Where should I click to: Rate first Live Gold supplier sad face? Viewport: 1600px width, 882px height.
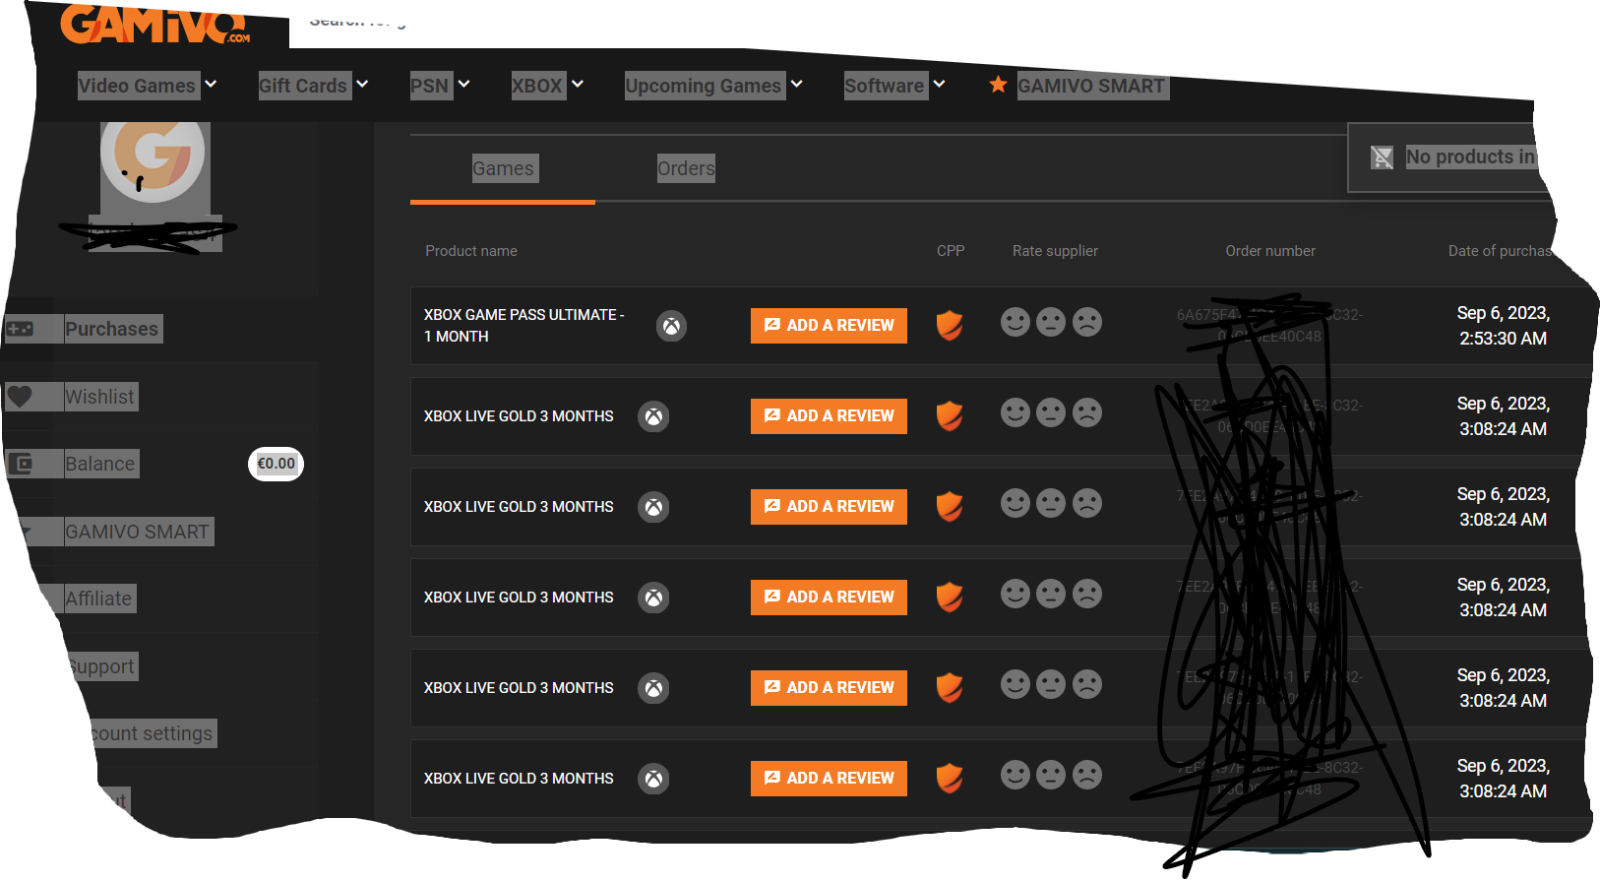pyautogui.click(x=1087, y=413)
